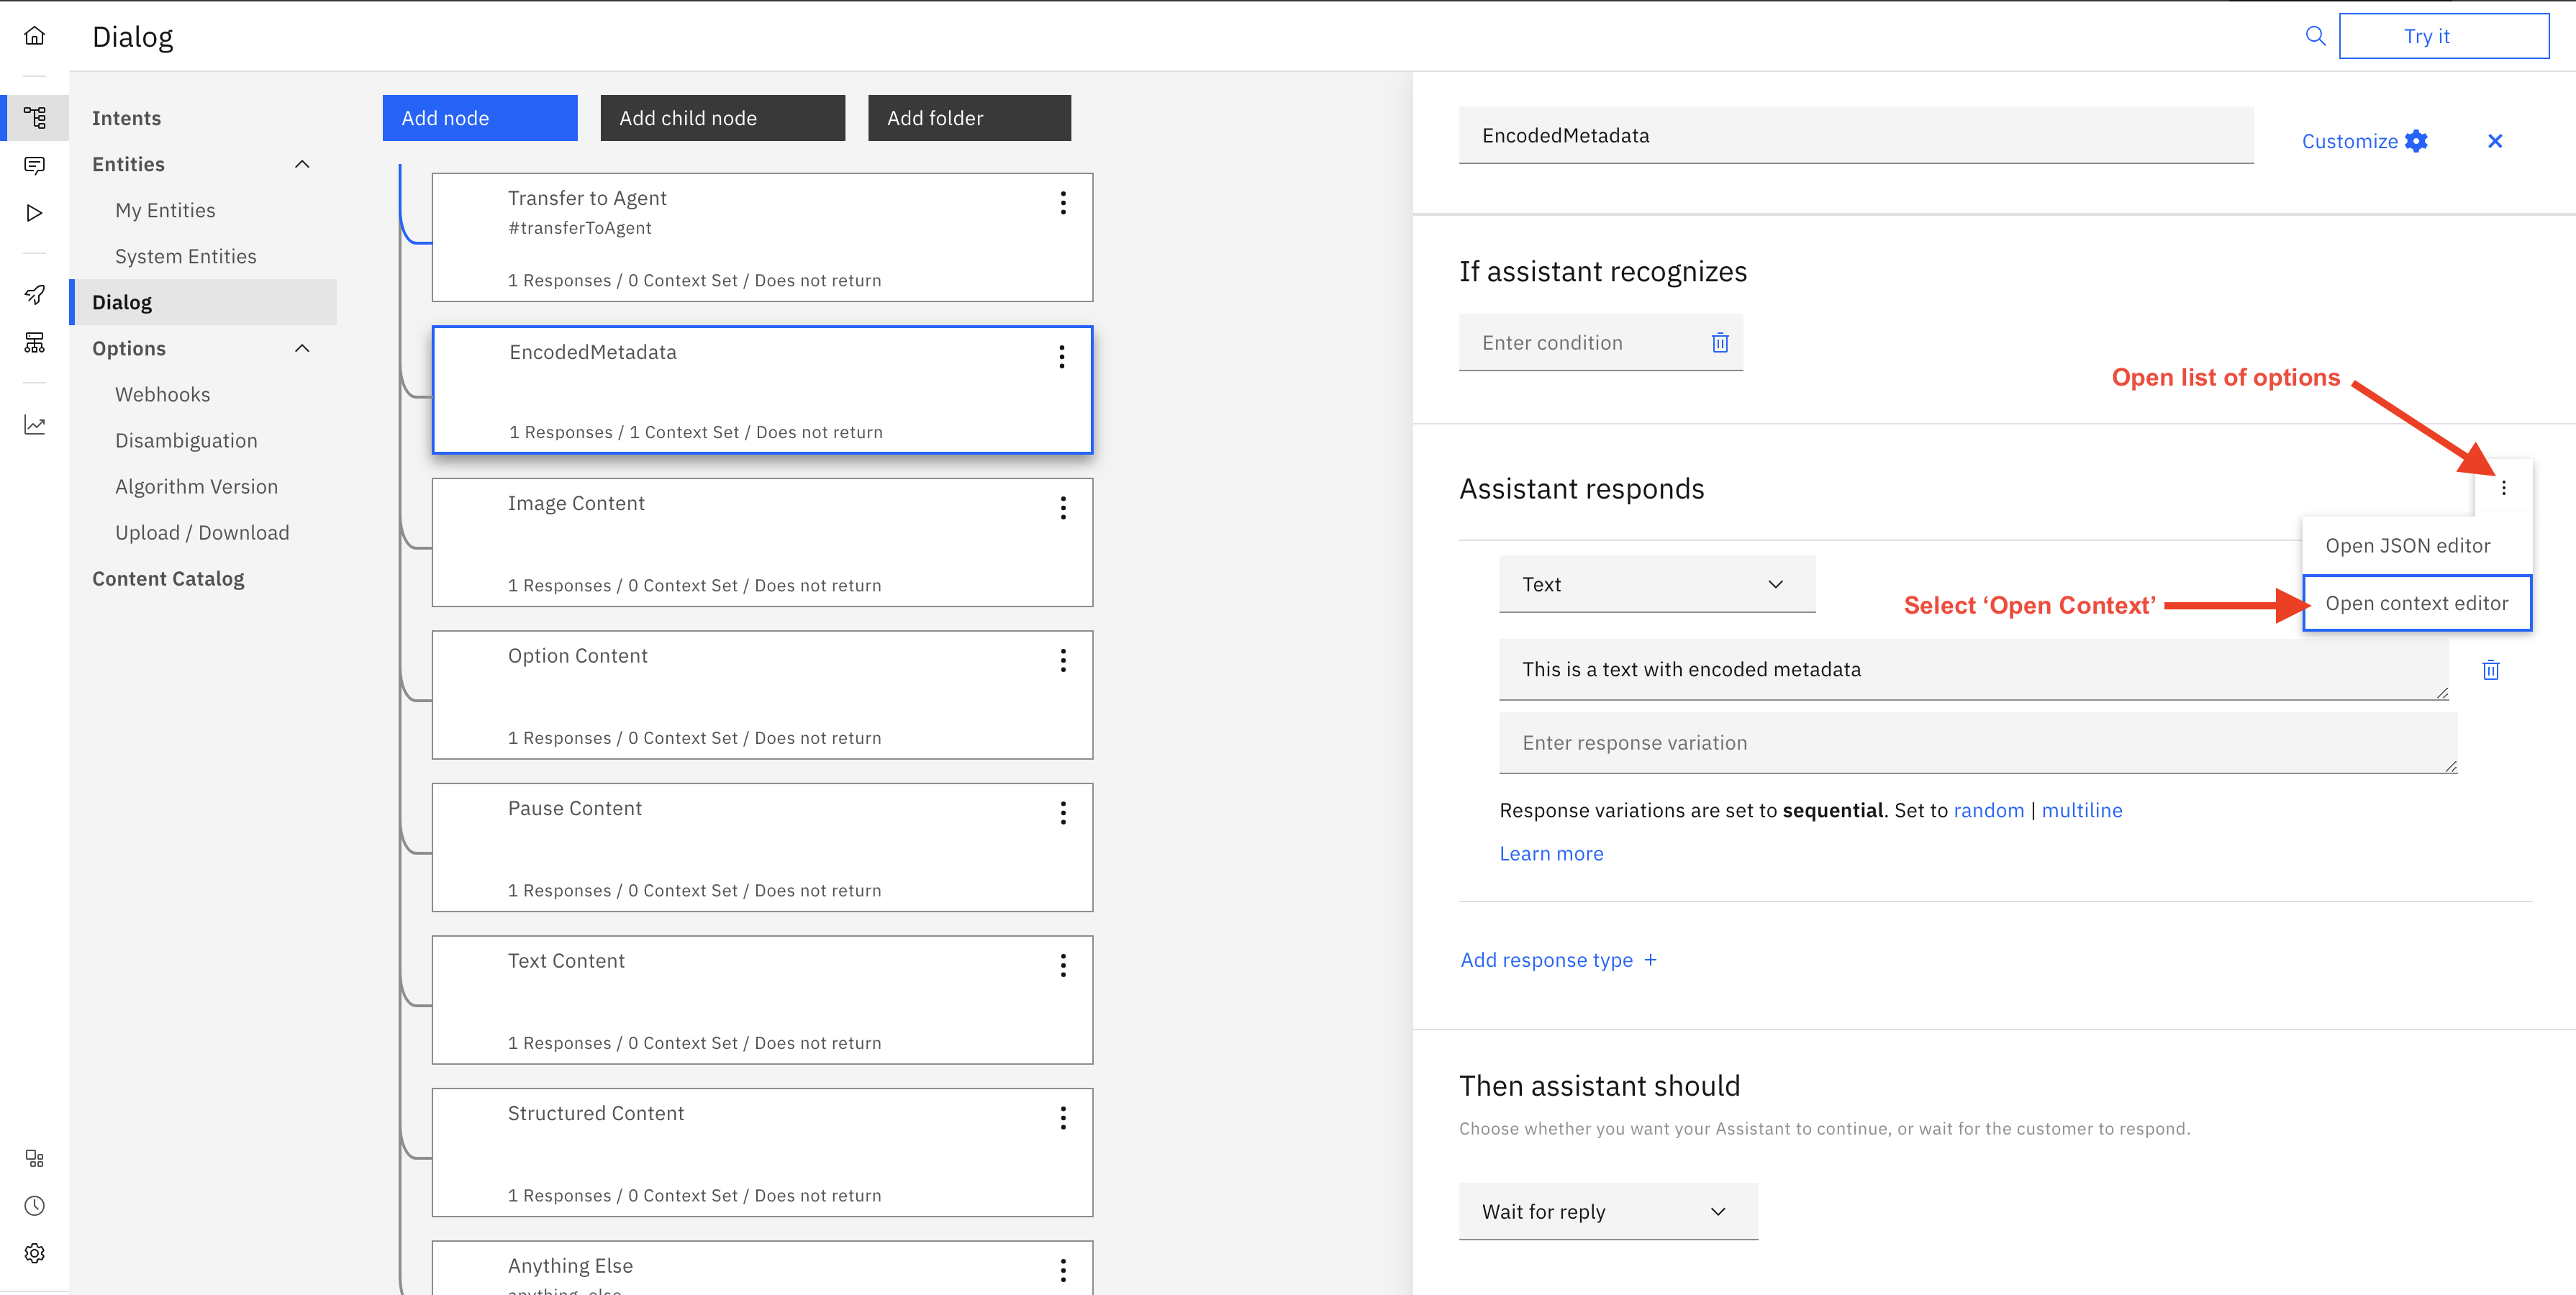This screenshot has width=2576, height=1295.
Task: Delete the text response with its trash icon
Action: click(2491, 670)
